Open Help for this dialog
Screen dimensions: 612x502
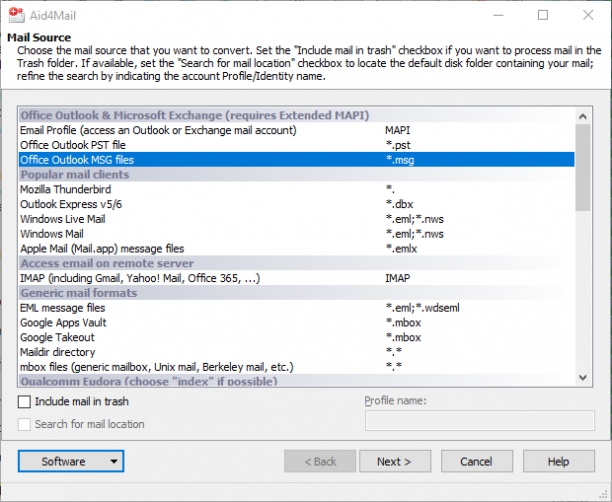coord(559,461)
